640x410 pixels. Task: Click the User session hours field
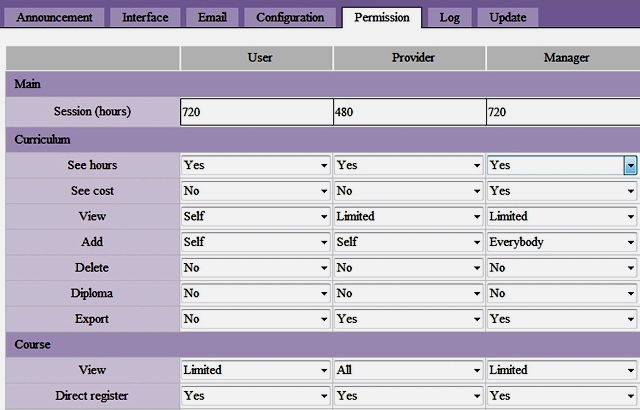click(x=256, y=113)
